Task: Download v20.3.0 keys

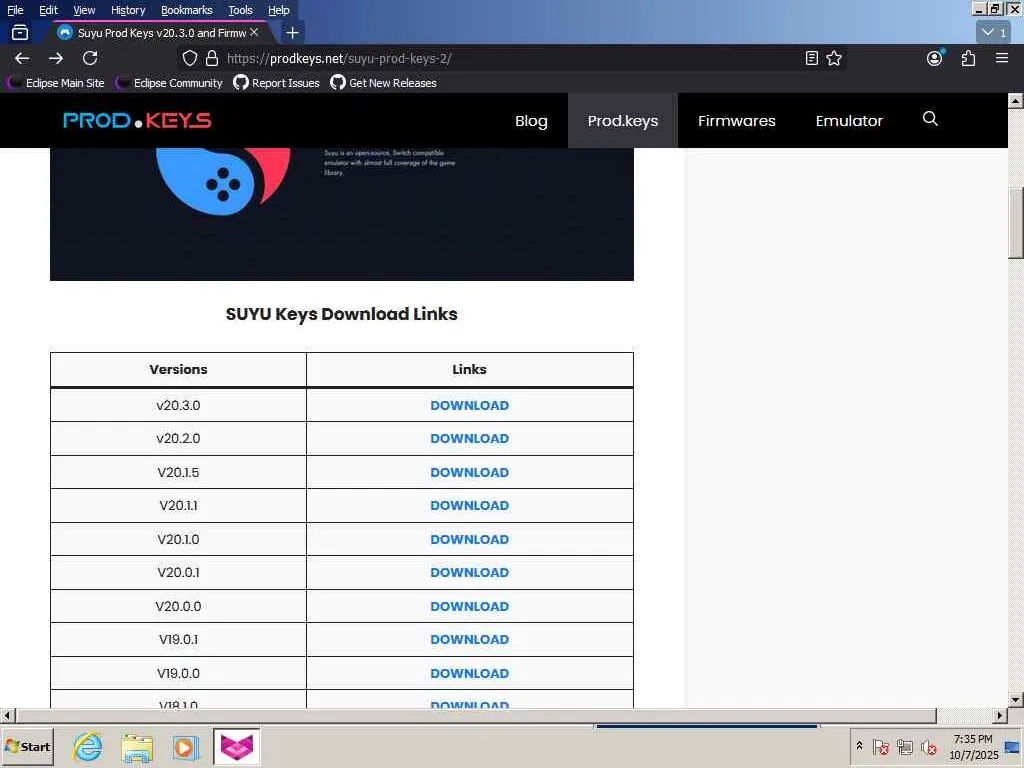Action: pos(470,405)
